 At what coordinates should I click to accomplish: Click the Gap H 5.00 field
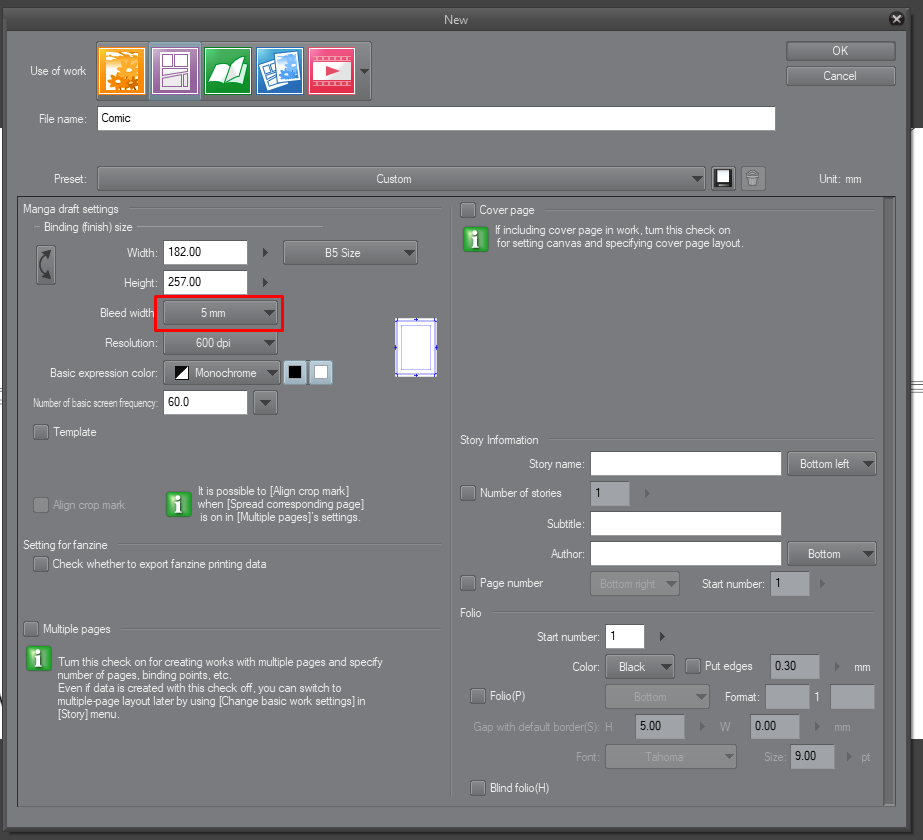pyautogui.click(x=660, y=727)
